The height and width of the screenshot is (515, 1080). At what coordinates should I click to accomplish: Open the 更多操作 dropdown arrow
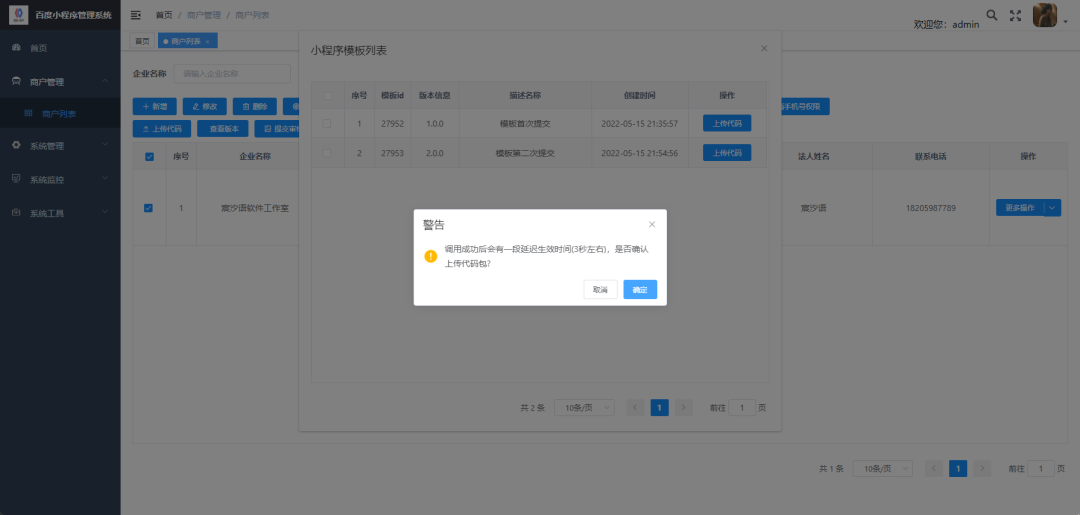tap(1053, 208)
